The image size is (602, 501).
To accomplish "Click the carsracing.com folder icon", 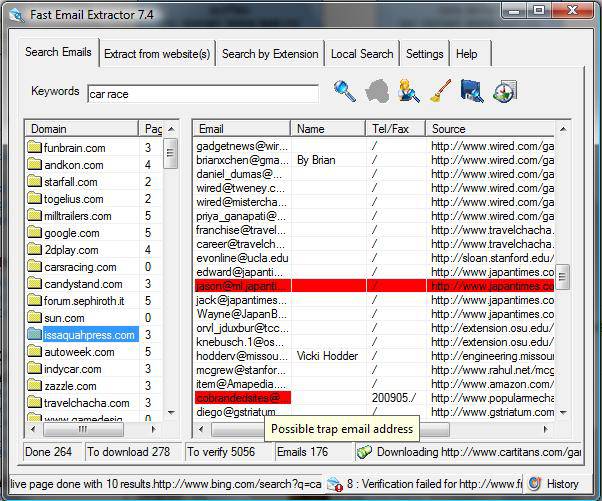I will [x=35, y=266].
